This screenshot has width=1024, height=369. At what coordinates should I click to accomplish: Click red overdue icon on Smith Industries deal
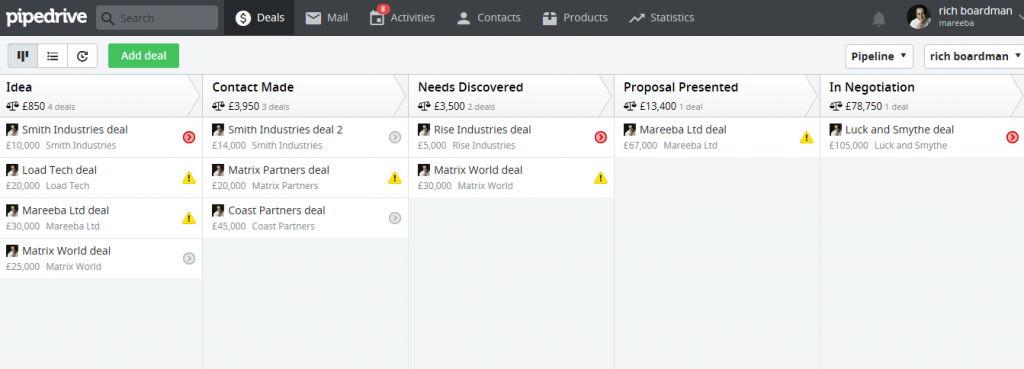[x=189, y=137]
